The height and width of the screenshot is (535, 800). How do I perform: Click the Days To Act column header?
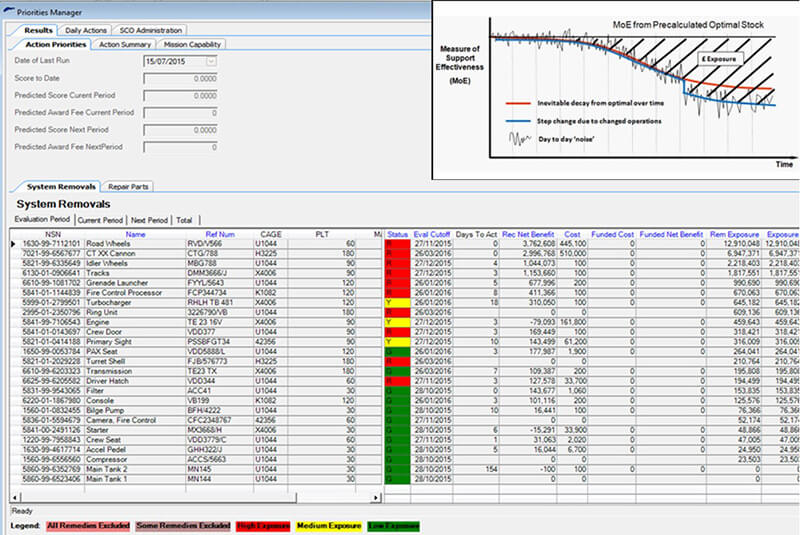476,234
